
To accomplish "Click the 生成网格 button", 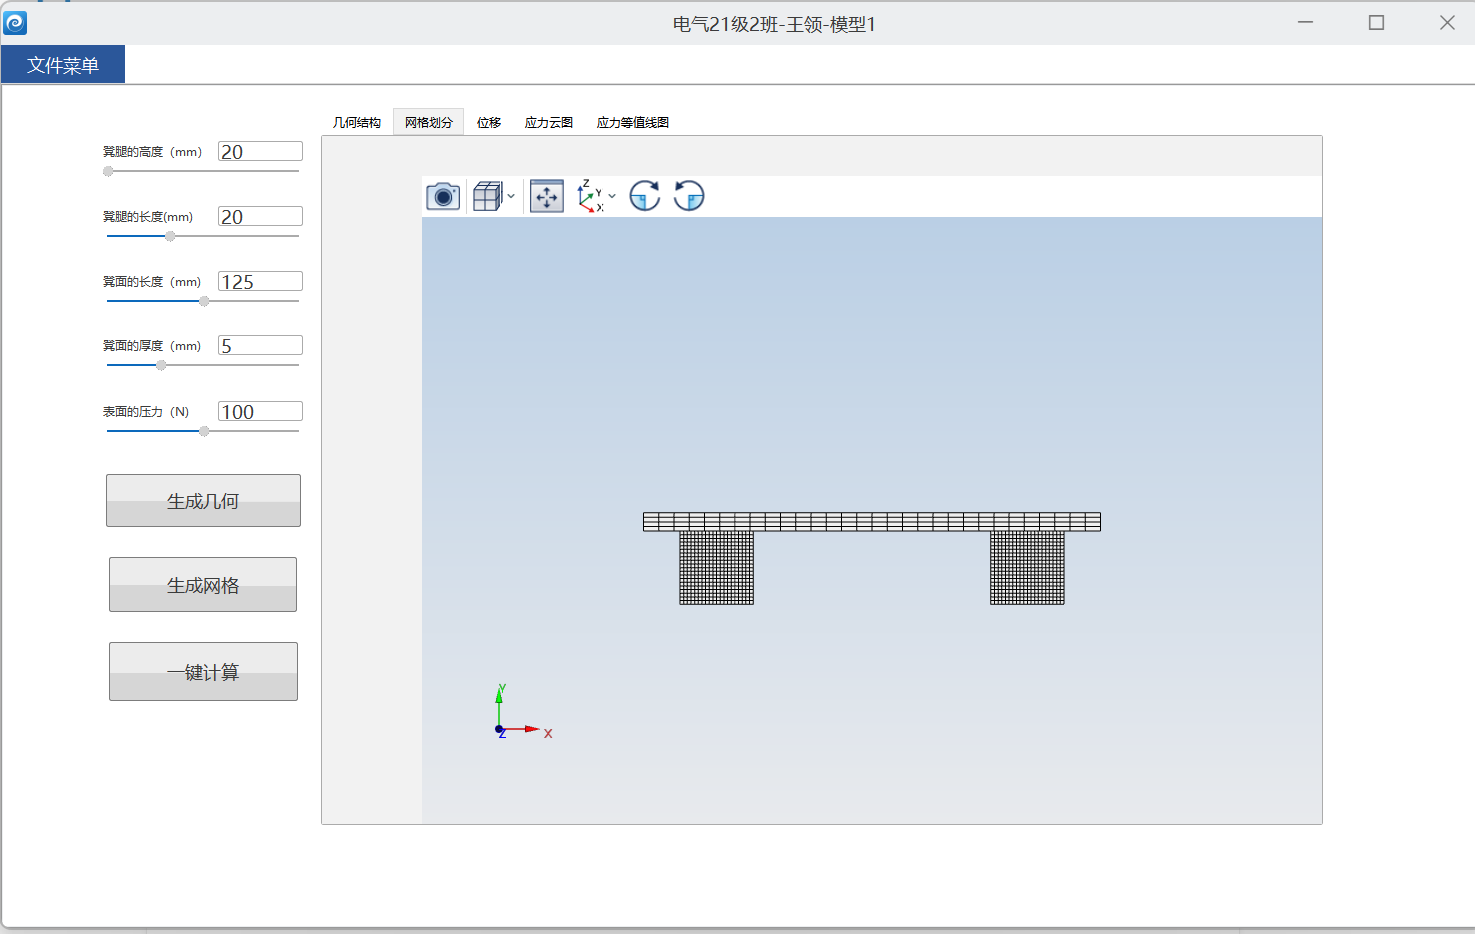I will [x=203, y=584].
